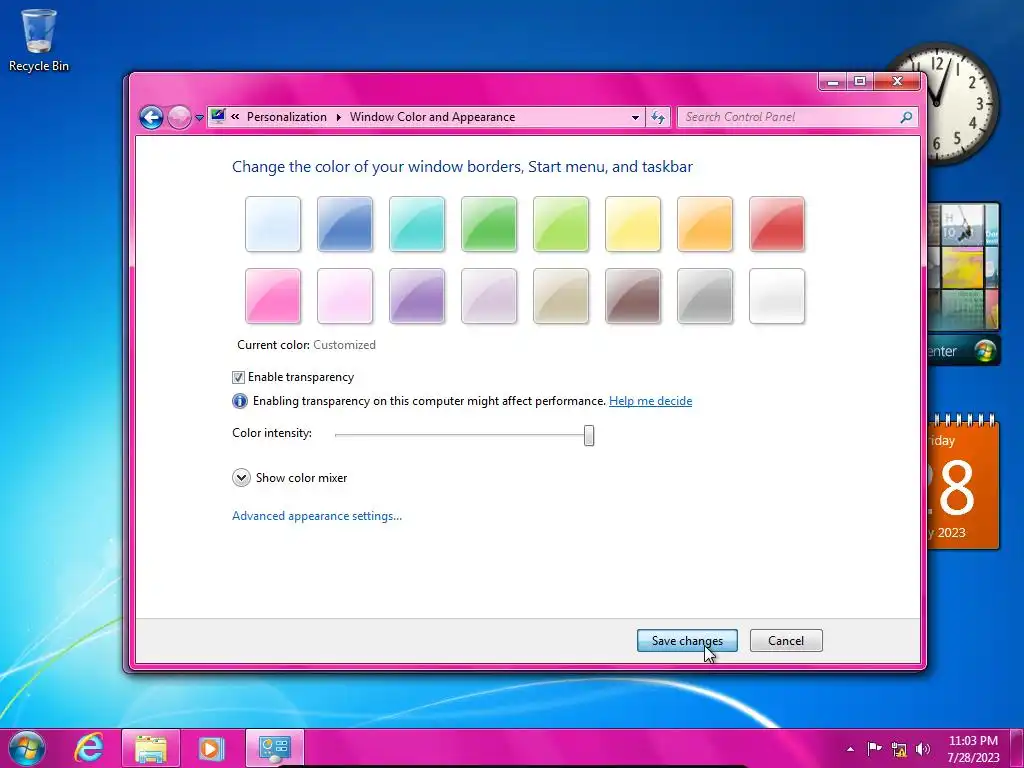This screenshot has height=768, width=1024.
Task: Click the Control Panel icon in address bar
Action: pos(218,117)
